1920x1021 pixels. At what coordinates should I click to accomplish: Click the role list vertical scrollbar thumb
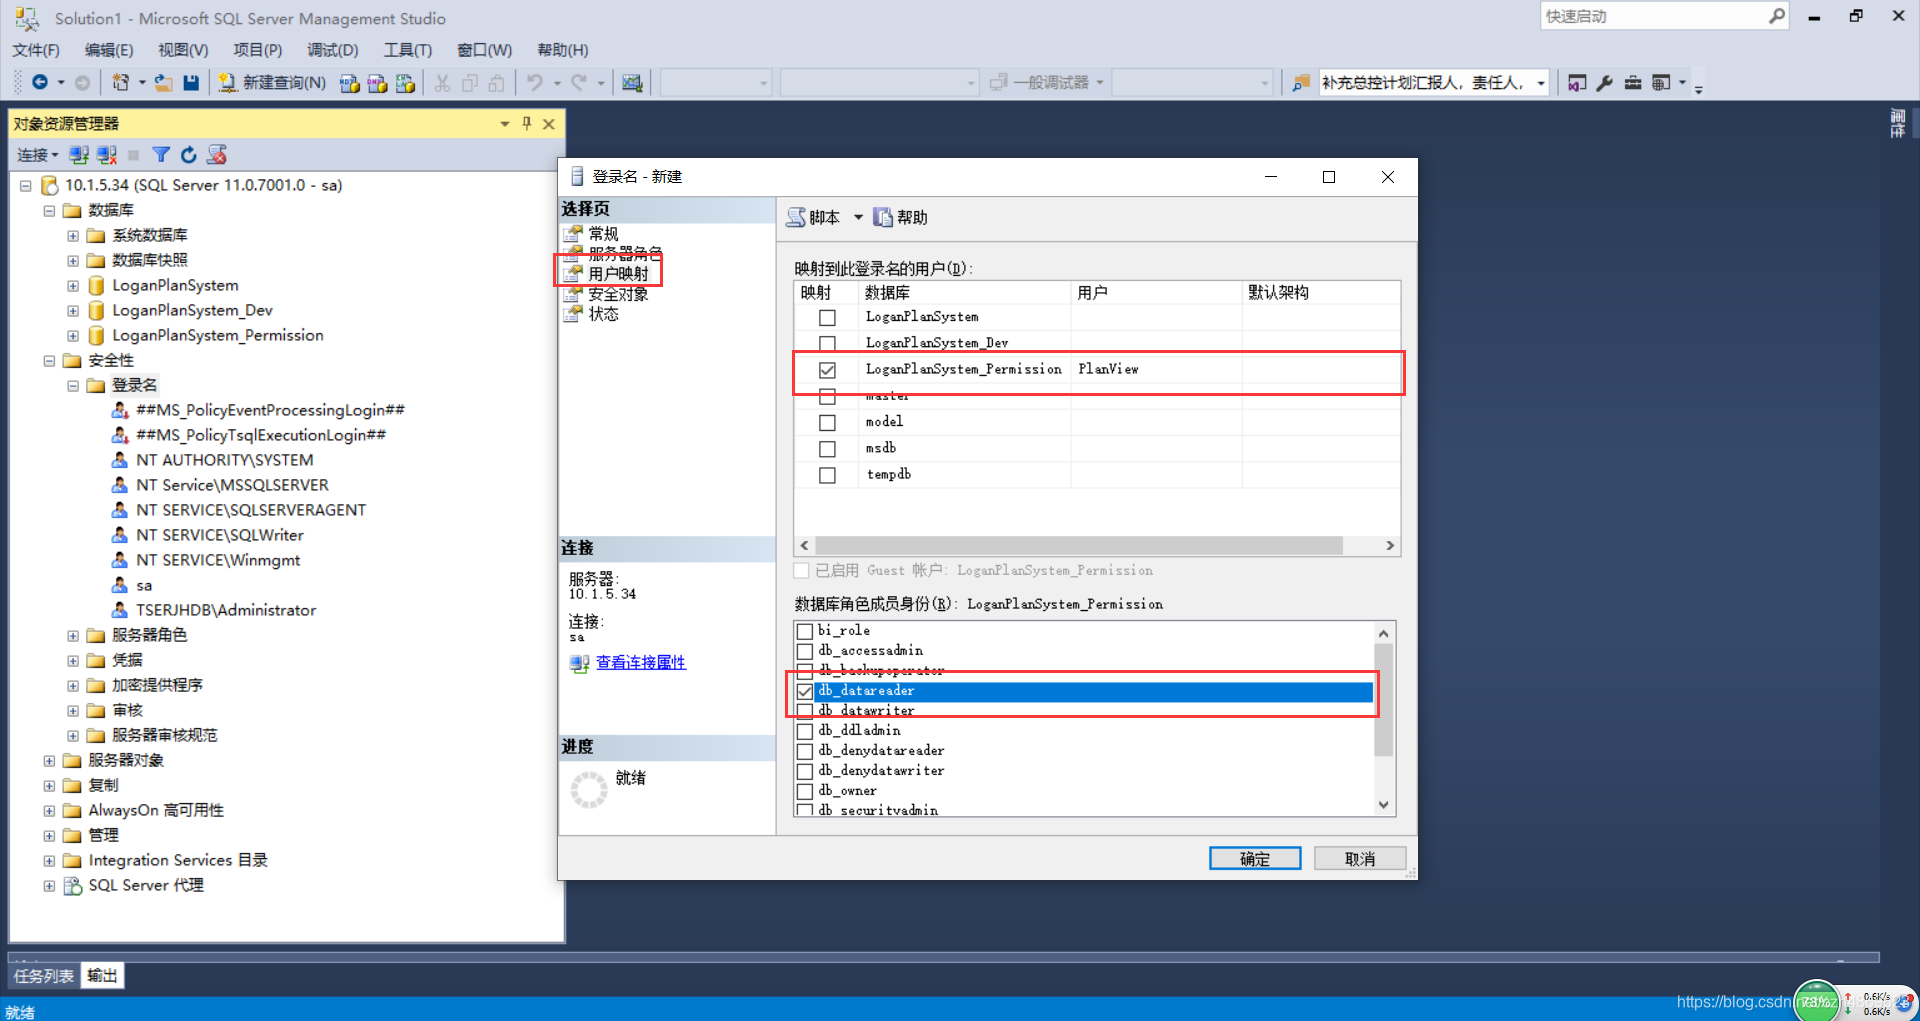(x=1384, y=700)
